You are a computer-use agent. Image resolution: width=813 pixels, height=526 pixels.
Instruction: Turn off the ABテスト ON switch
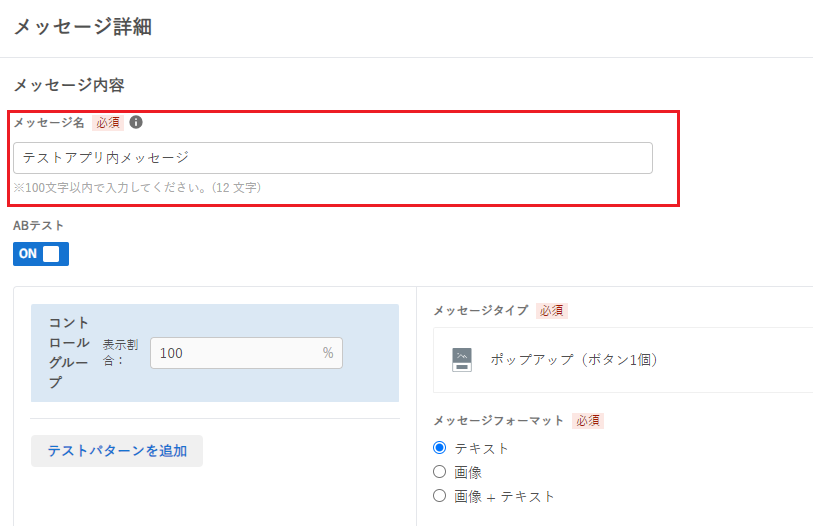[41, 254]
